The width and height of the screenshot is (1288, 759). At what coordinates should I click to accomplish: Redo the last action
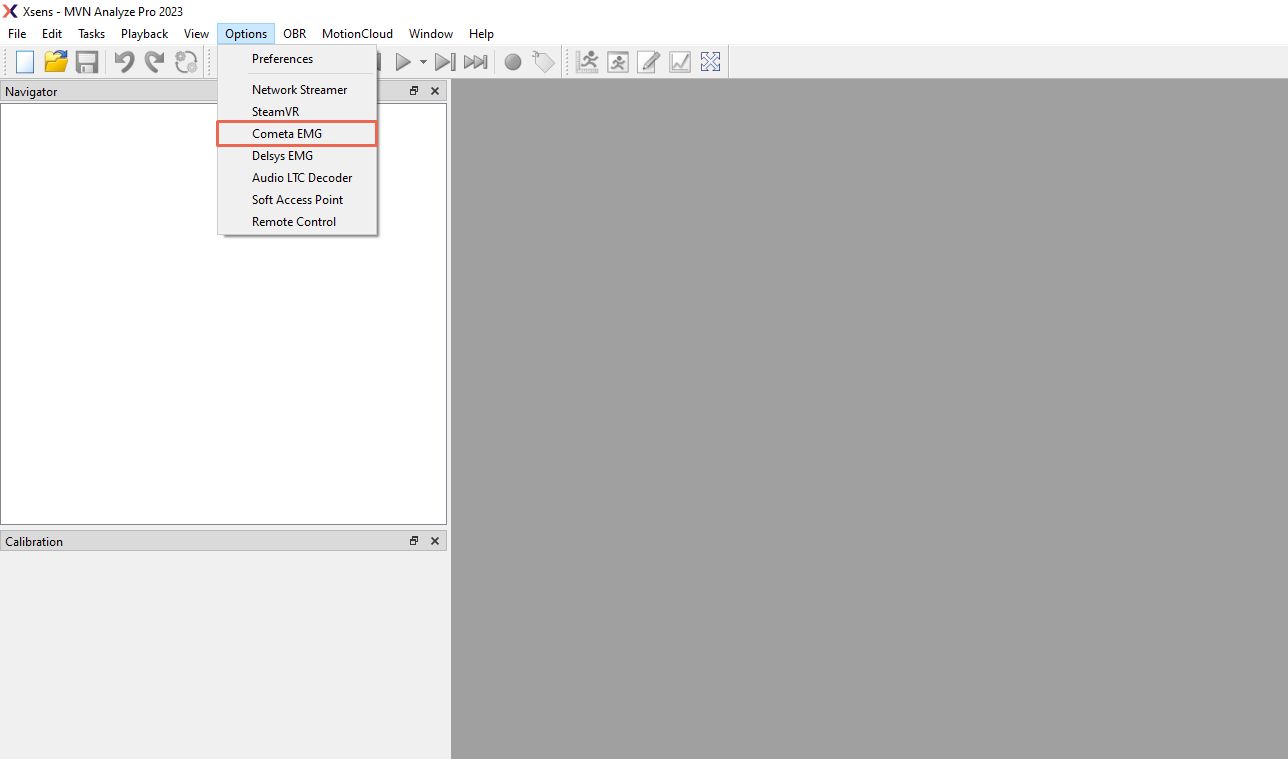click(154, 62)
